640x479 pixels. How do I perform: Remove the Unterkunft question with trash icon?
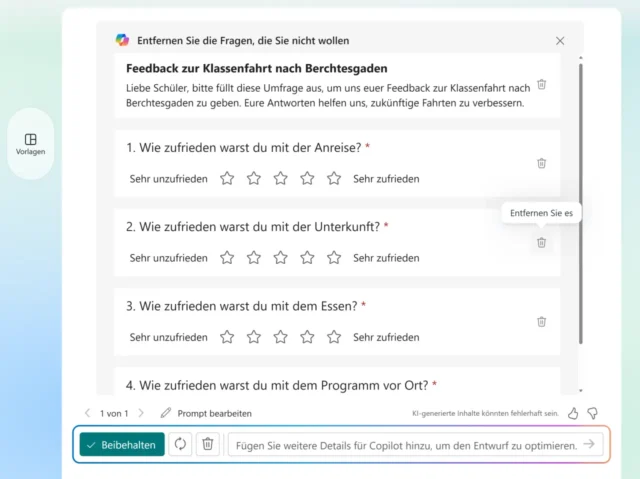(541, 242)
